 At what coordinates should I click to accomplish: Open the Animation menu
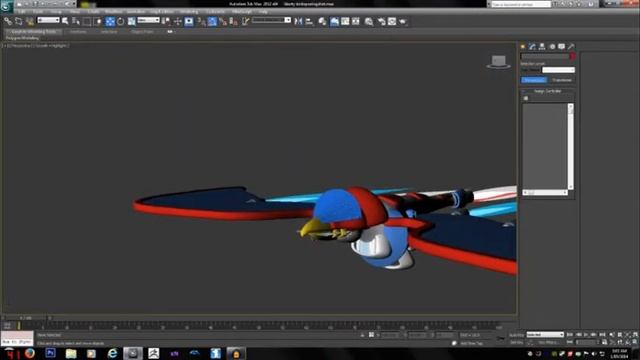[136, 11]
